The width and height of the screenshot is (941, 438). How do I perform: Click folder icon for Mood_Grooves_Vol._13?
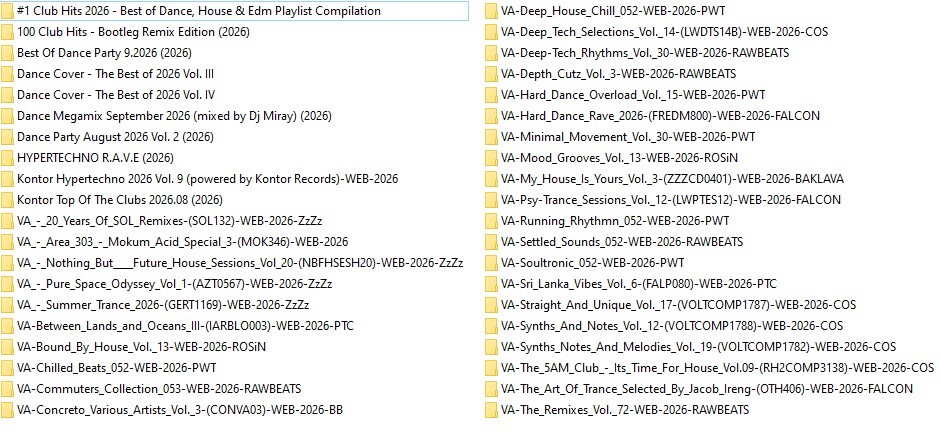click(x=491, y=158)
